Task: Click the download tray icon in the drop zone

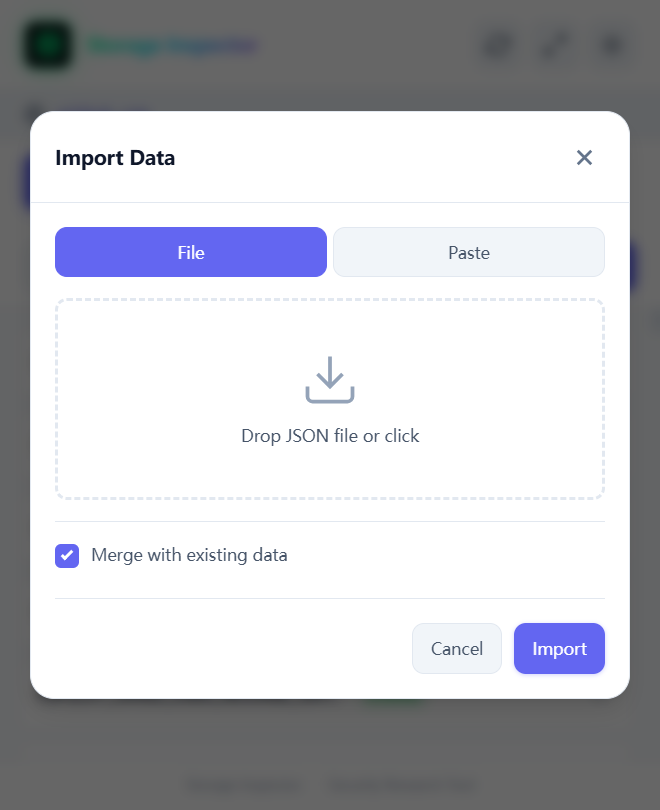Action: 330,380
